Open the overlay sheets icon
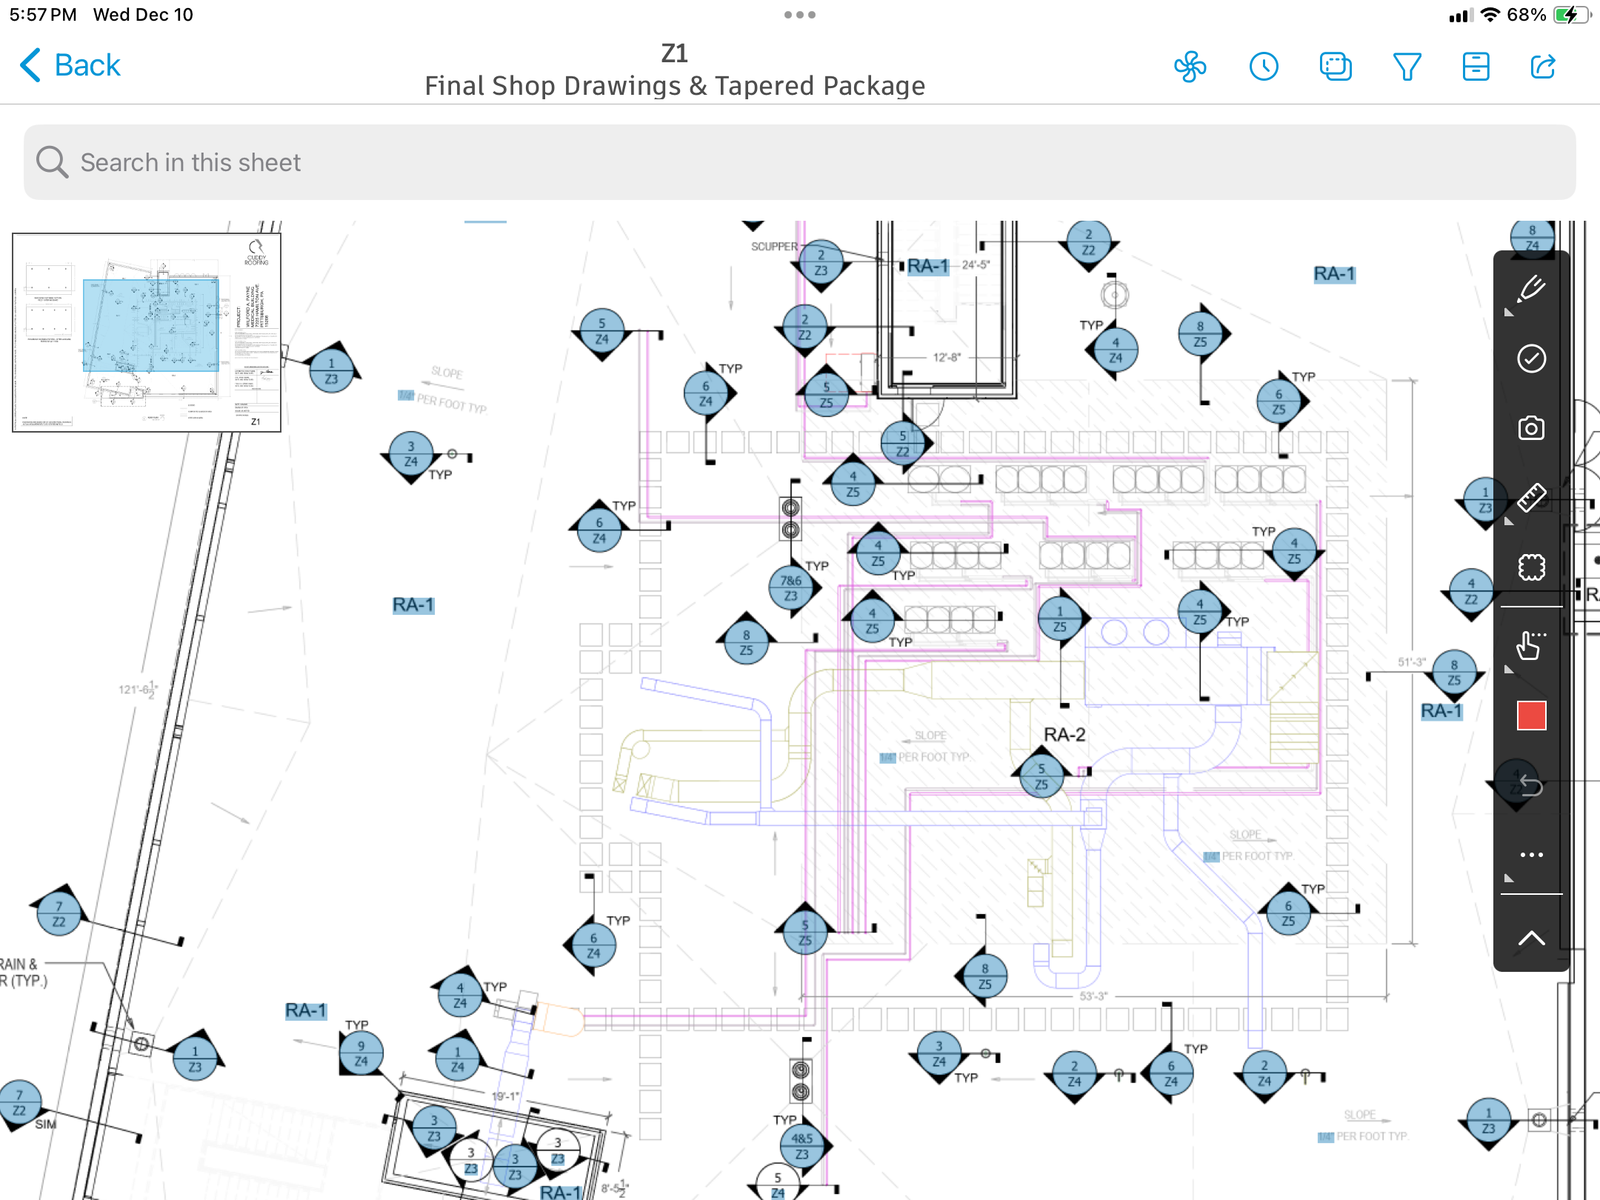This screenshot has height=1200, width=1600. click(1335, 67)
